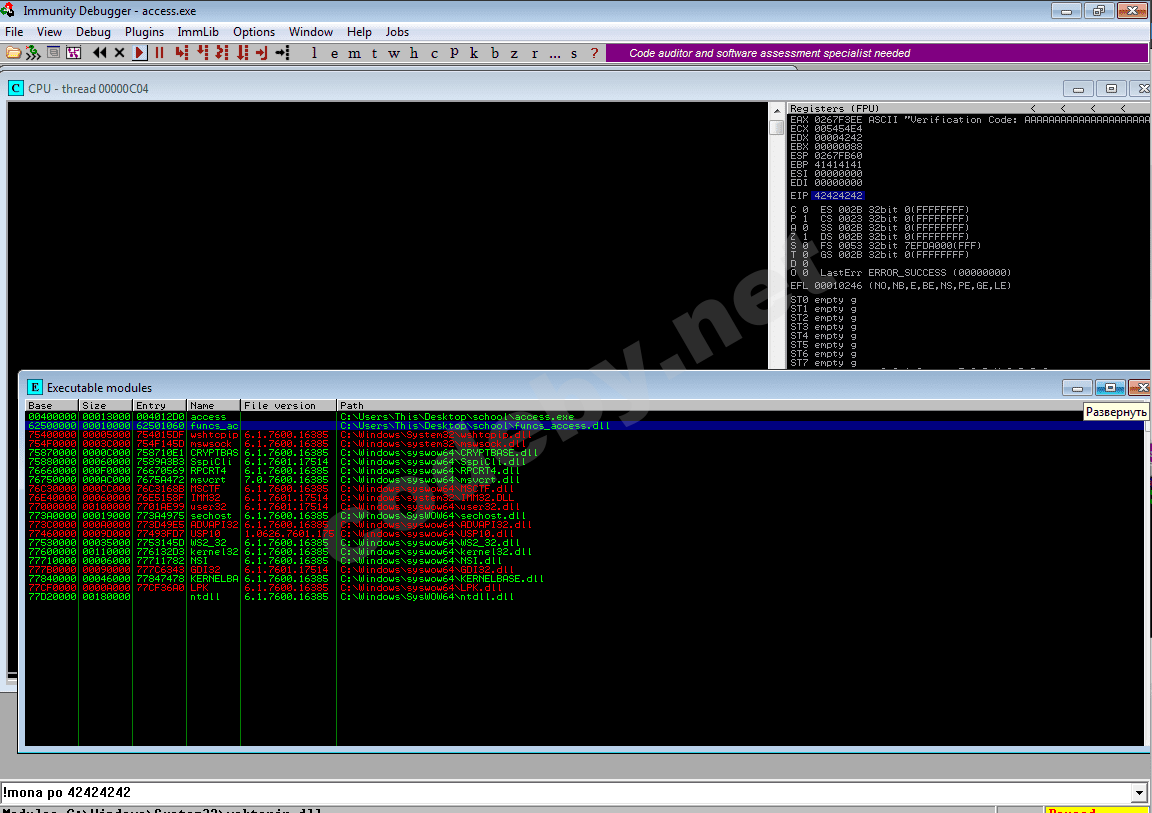Restart program with the rewind icon
The height and width of the screenshot is (813, 1152).
99,53
